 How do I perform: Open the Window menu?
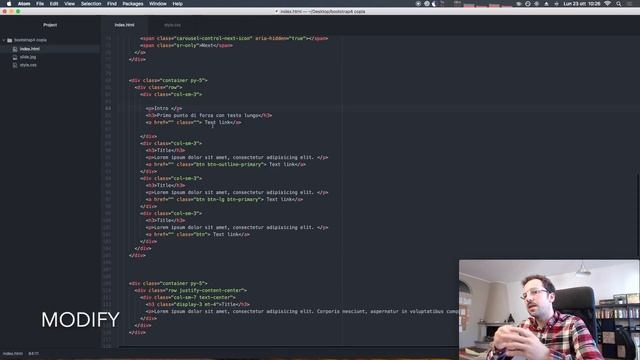pyautogui.click(x=158, y=4)
